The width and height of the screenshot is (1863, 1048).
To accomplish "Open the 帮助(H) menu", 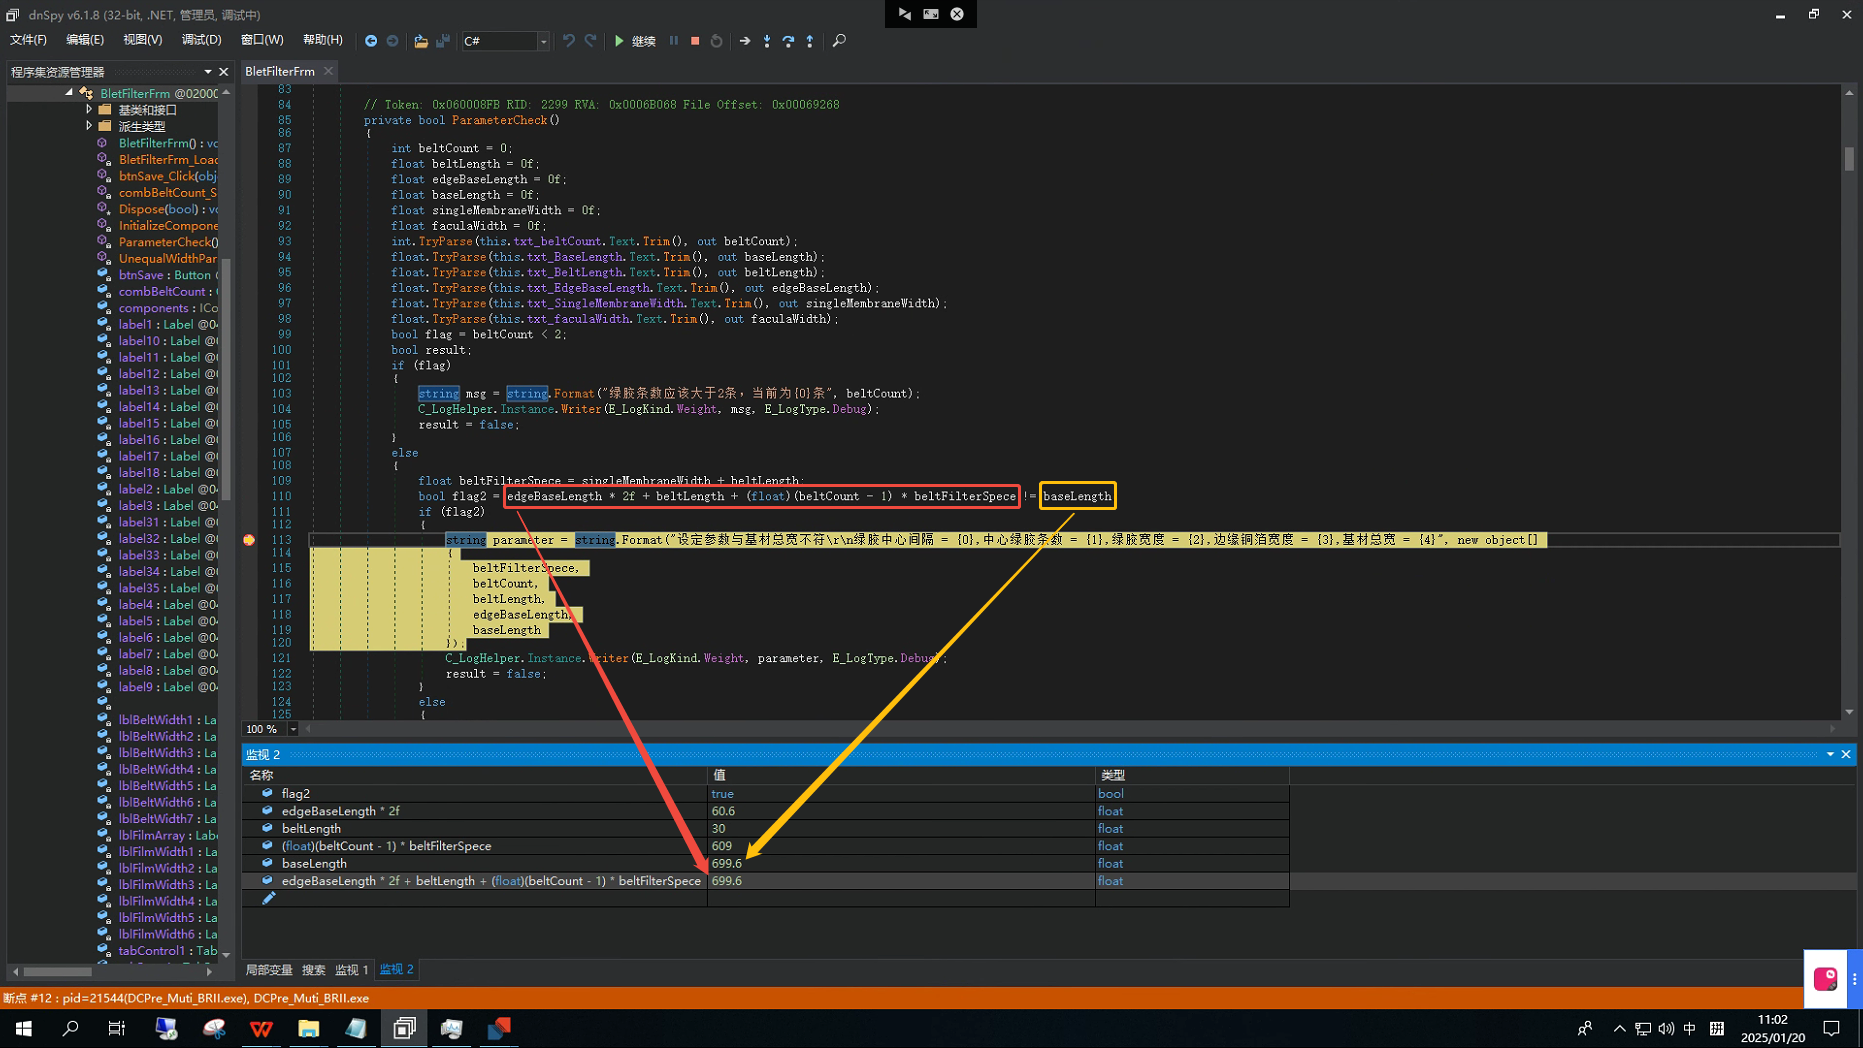I will 322,40.
